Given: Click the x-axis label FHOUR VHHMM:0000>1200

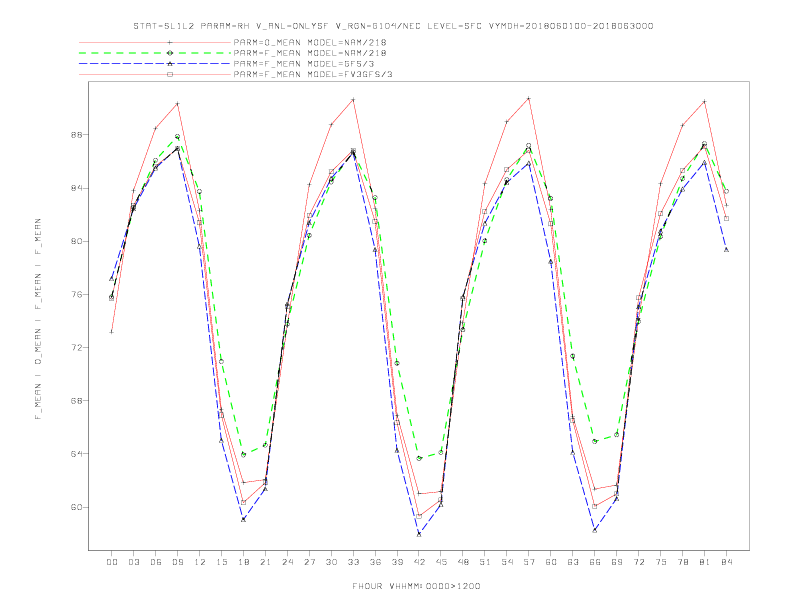Looking at the screenshot, I should [416, 586].
